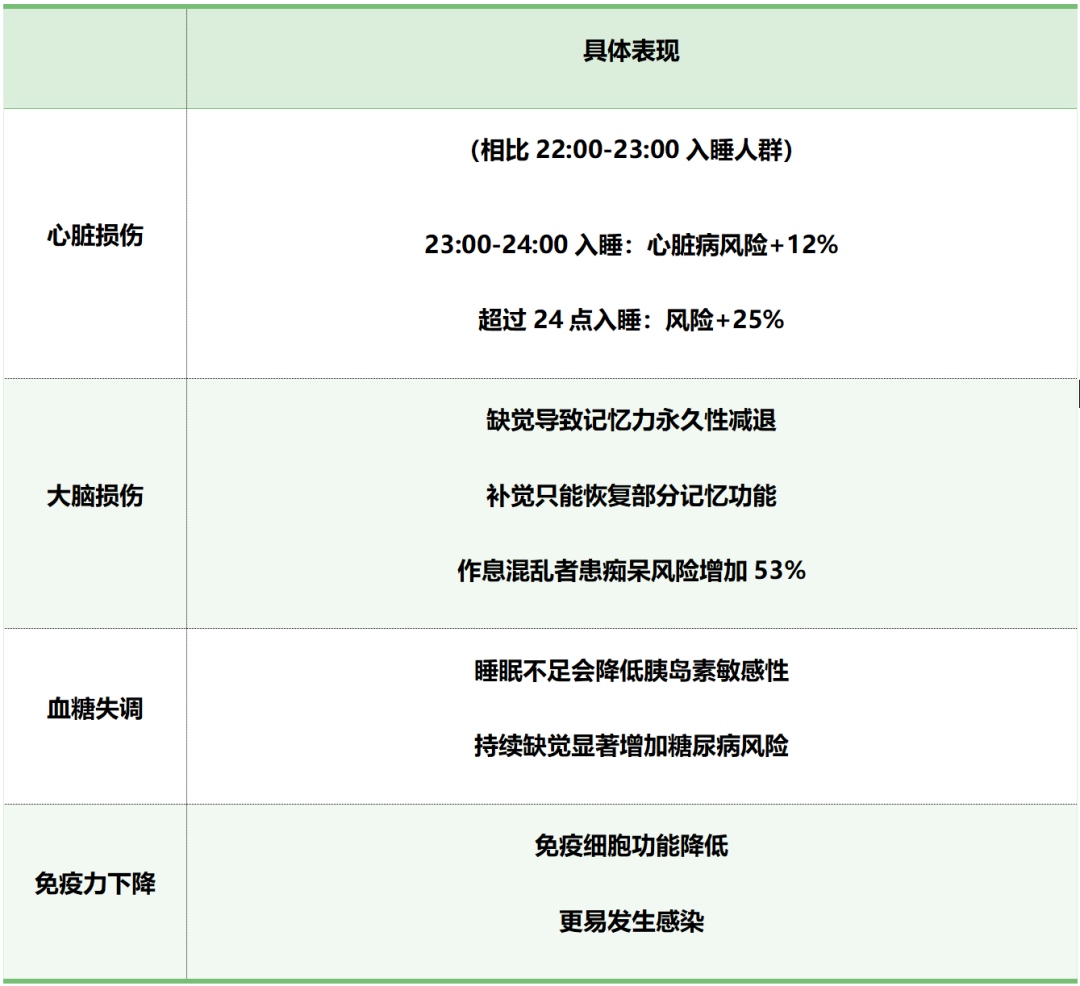The height and width of the screenshot is (986, 1080).
Task: Click the +12% heart disease figure
Action: [803, 244]
